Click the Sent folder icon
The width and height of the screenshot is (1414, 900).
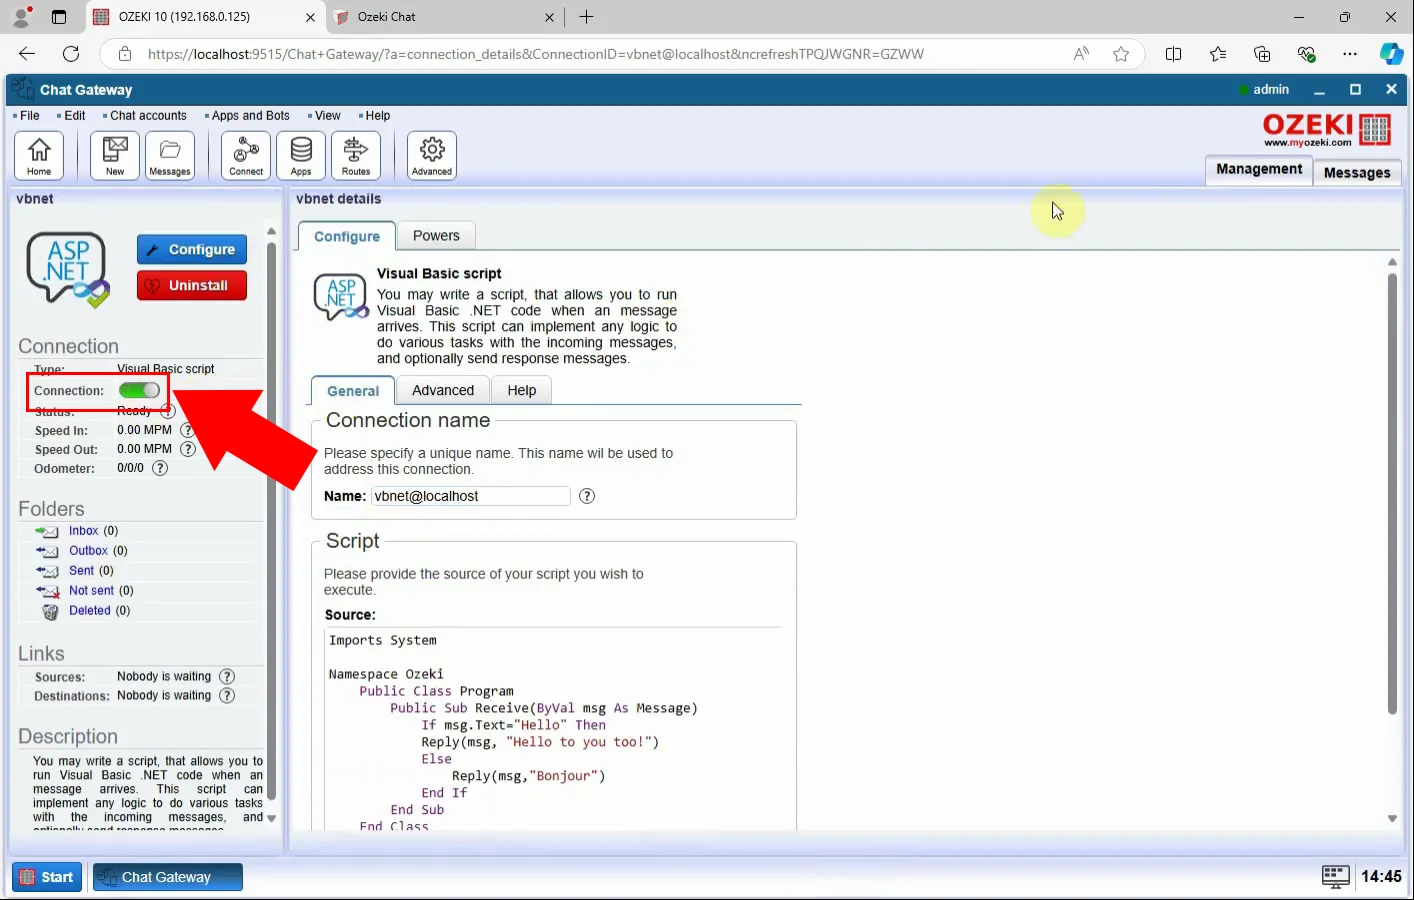(x=47, y=571)
